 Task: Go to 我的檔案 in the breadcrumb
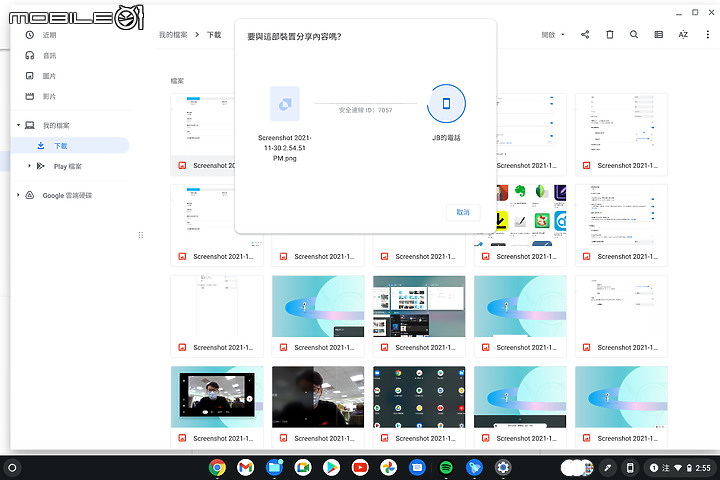173,34
